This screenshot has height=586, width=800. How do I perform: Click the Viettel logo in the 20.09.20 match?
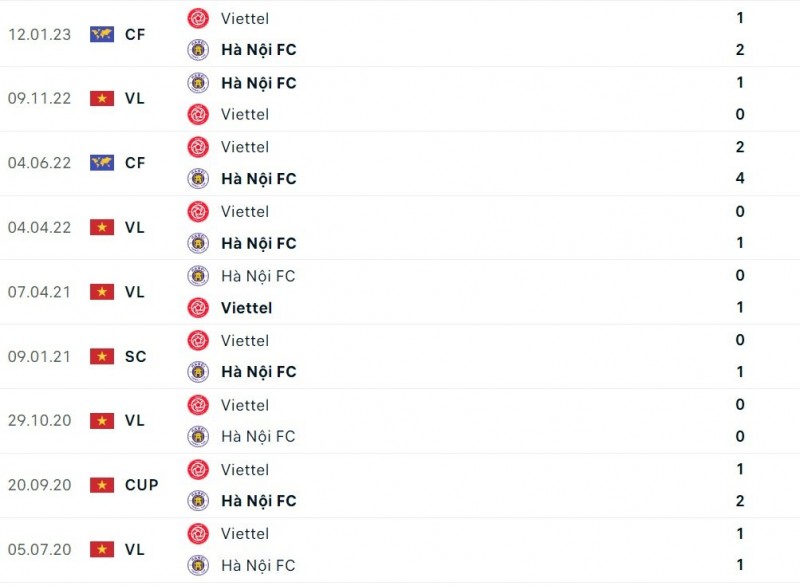198,469
